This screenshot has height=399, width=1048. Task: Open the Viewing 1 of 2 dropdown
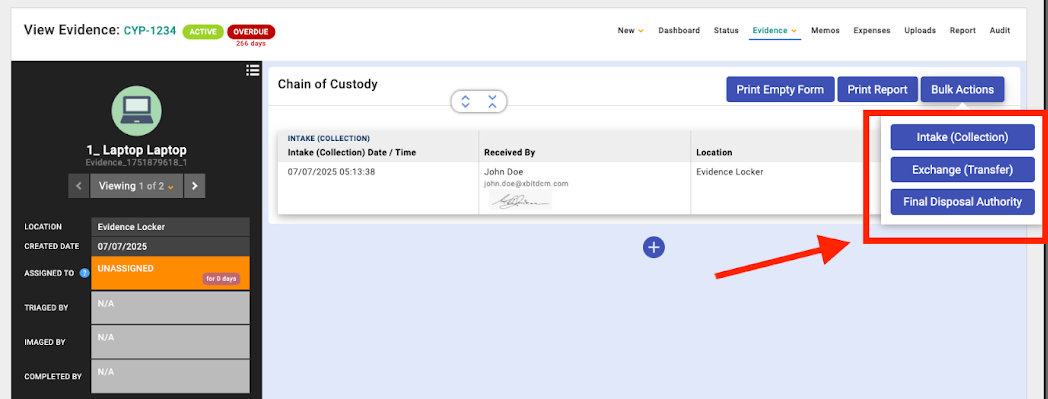tap(137, 186)
